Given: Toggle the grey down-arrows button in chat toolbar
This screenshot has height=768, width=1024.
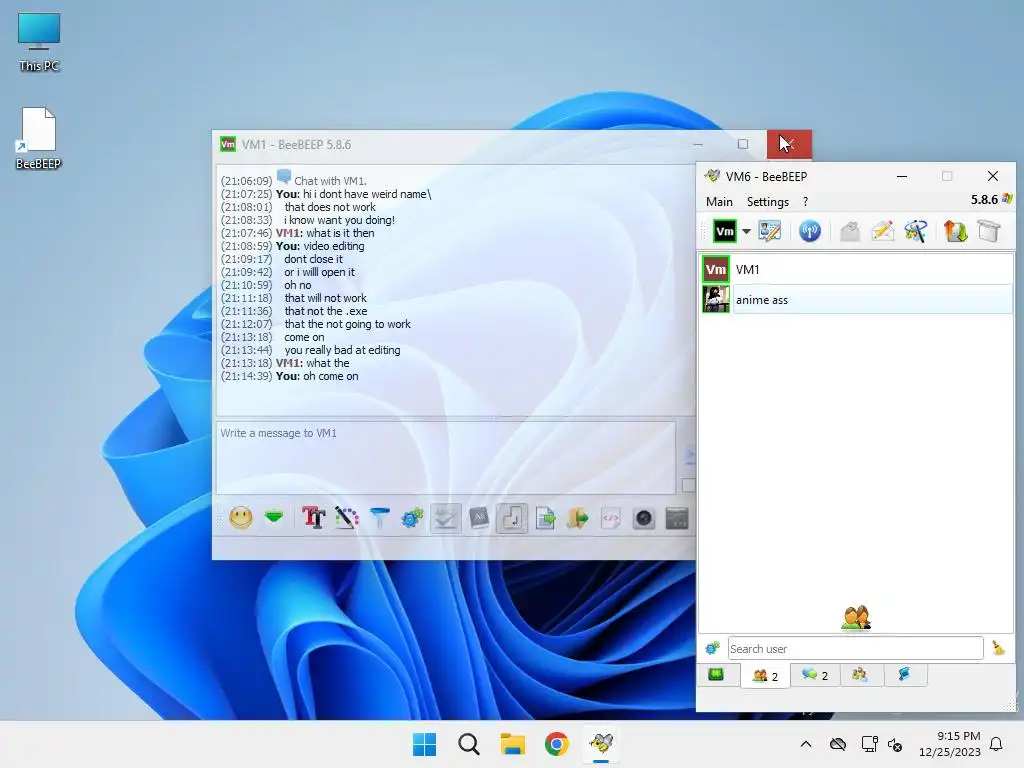Looking at the screenshot, I should [446, 519].
